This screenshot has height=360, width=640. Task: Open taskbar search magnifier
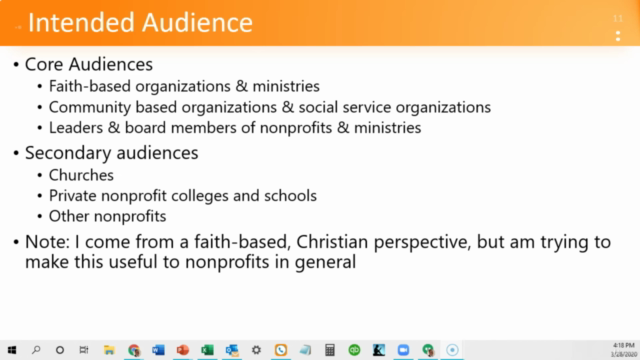pyautogui.click(x=36, y=350)
